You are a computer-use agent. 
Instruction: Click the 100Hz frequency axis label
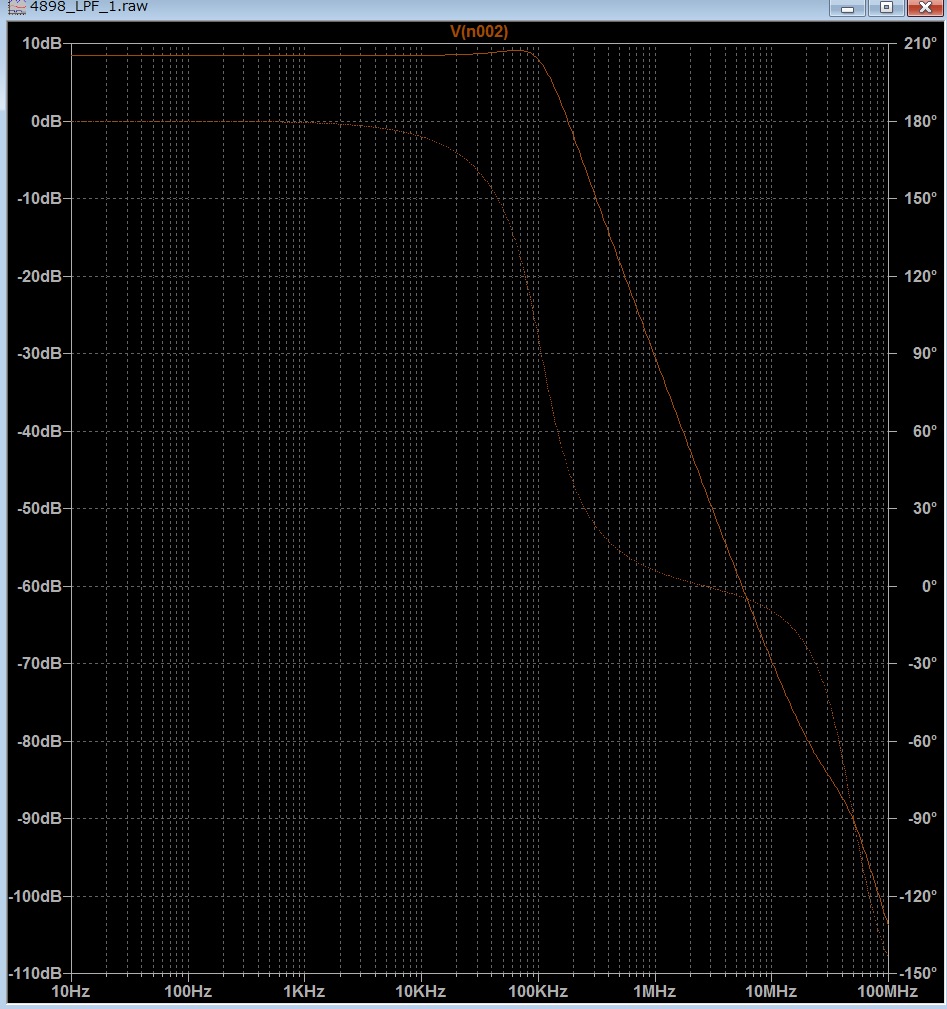188,992
